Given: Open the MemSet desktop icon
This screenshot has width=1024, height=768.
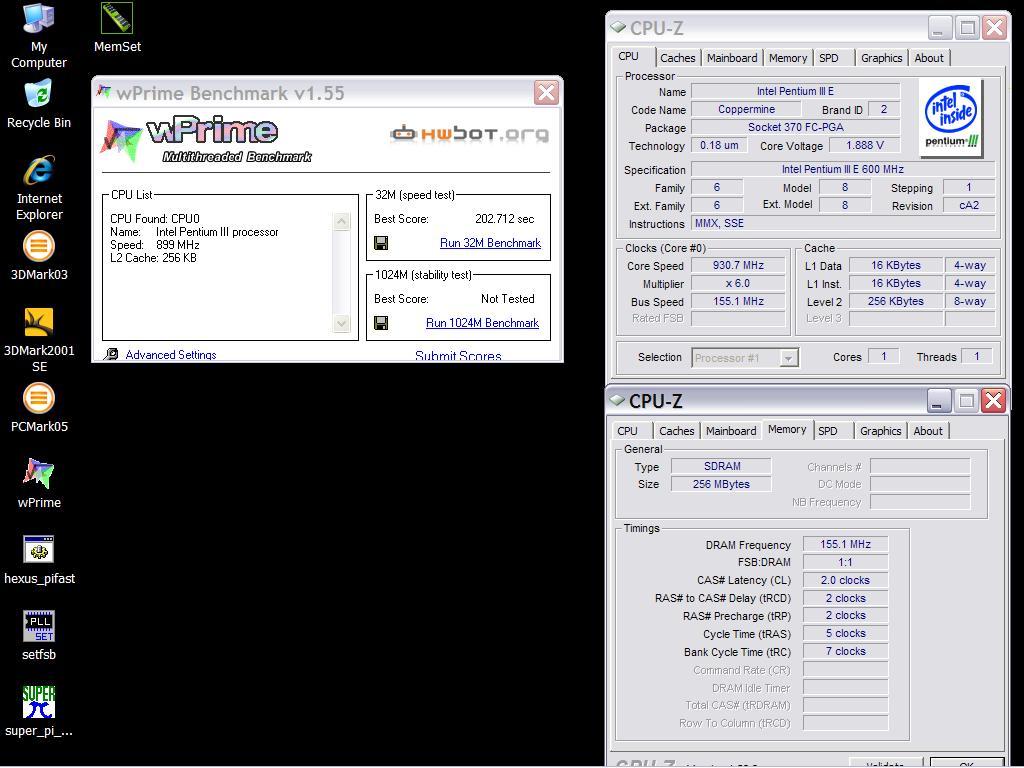Looking at the screenshot, I should (117, 28).
